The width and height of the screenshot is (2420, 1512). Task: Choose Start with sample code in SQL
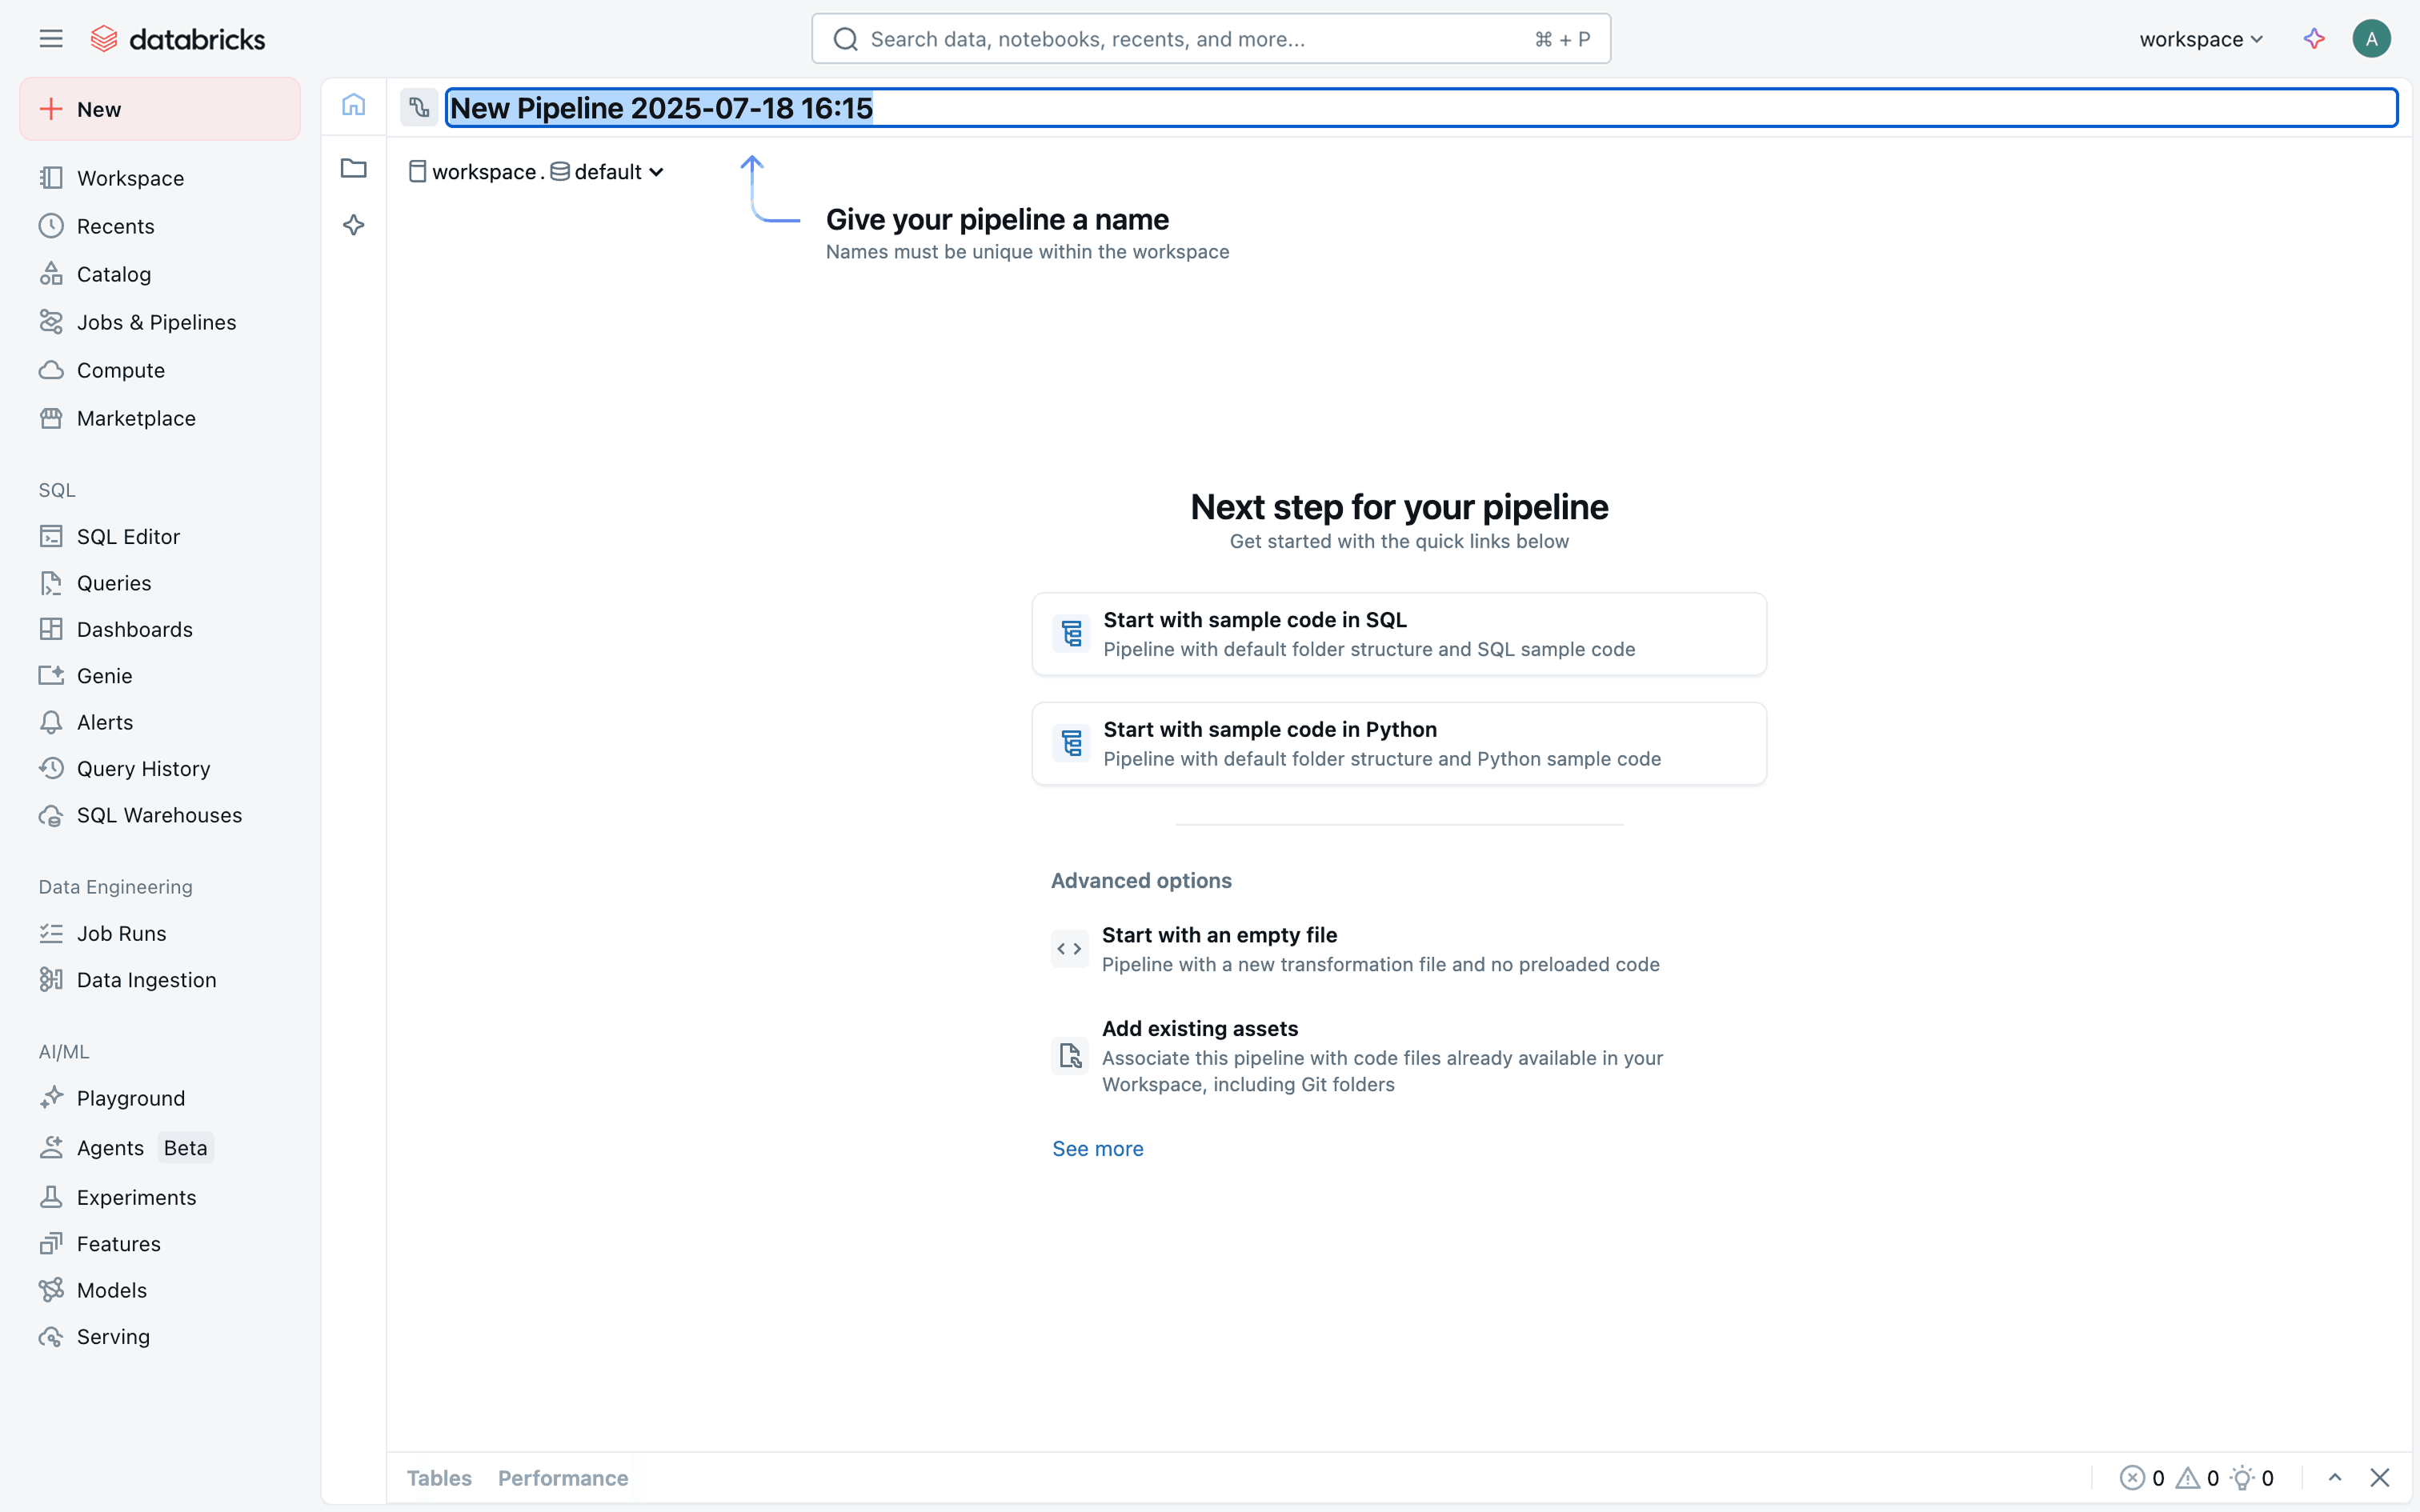1398,634
